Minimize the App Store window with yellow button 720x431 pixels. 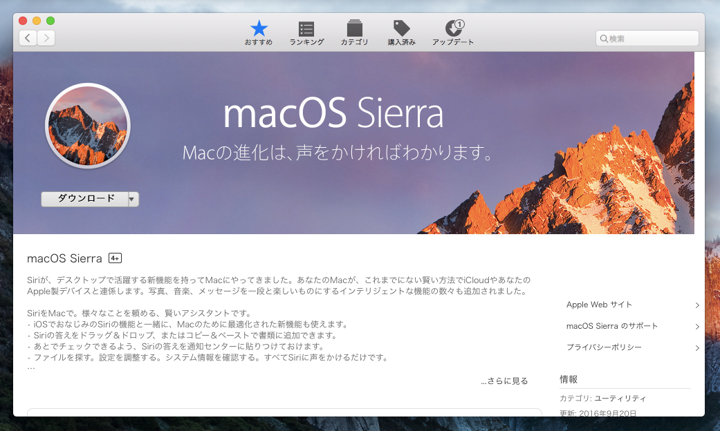(x=37, y=21)
